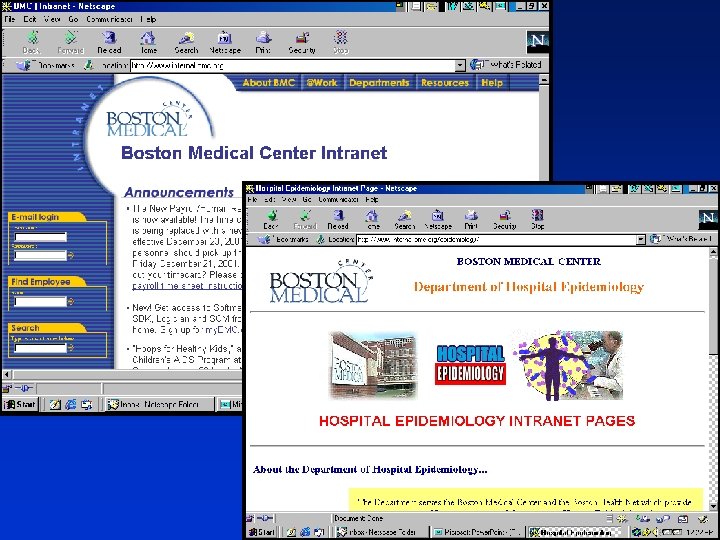
Task: Open Help menu in BMC Intranet menu bar
Action: pyautogui.click(x=148, y=19)
